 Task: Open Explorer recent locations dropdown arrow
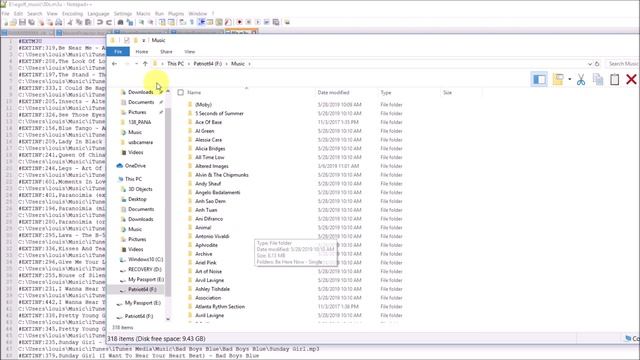pyautogui.click(x=136, y=64)
